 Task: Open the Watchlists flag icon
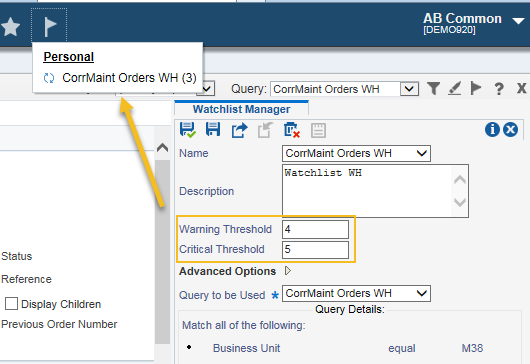point(49,26)
